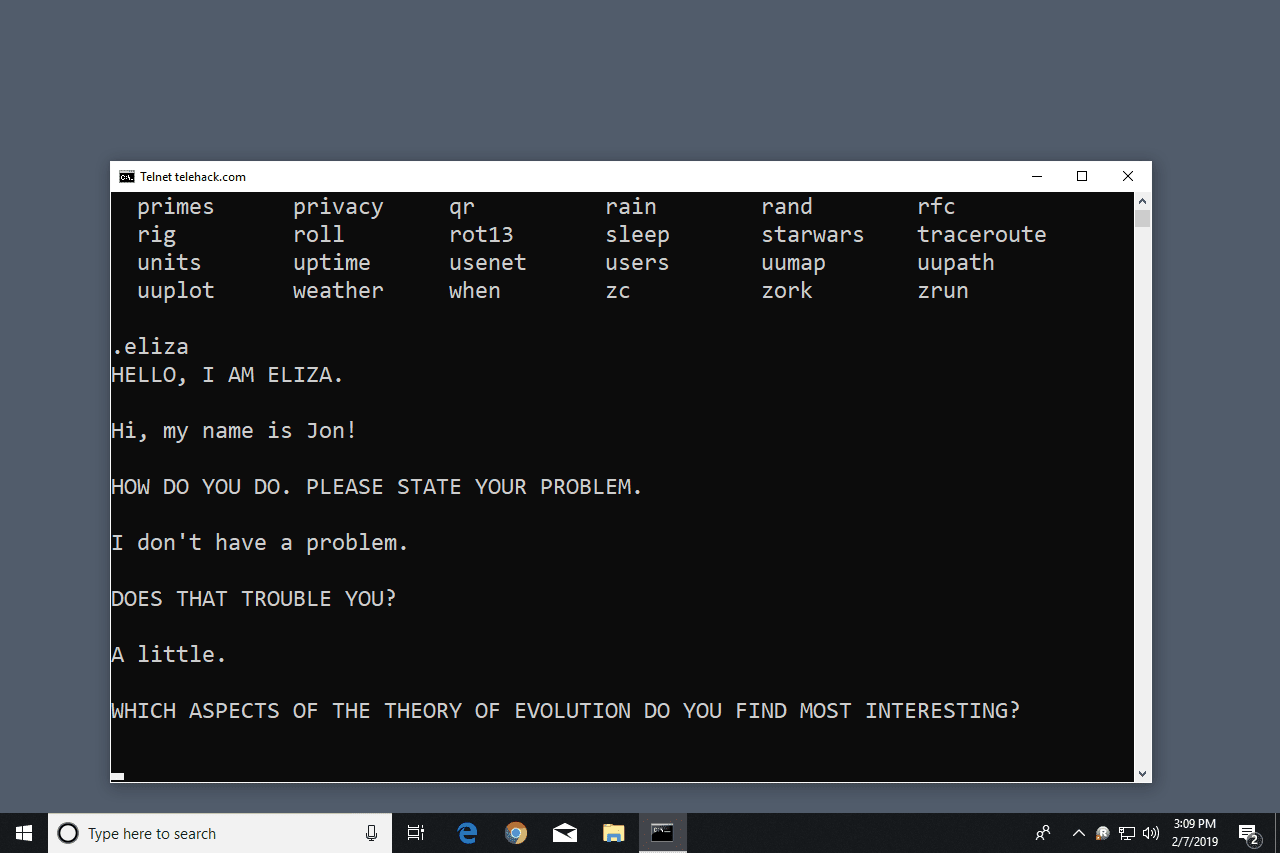Viewport: 1280px width, 853px height.
Task: Click the 'weather' command text
Action: pos(338,291)
